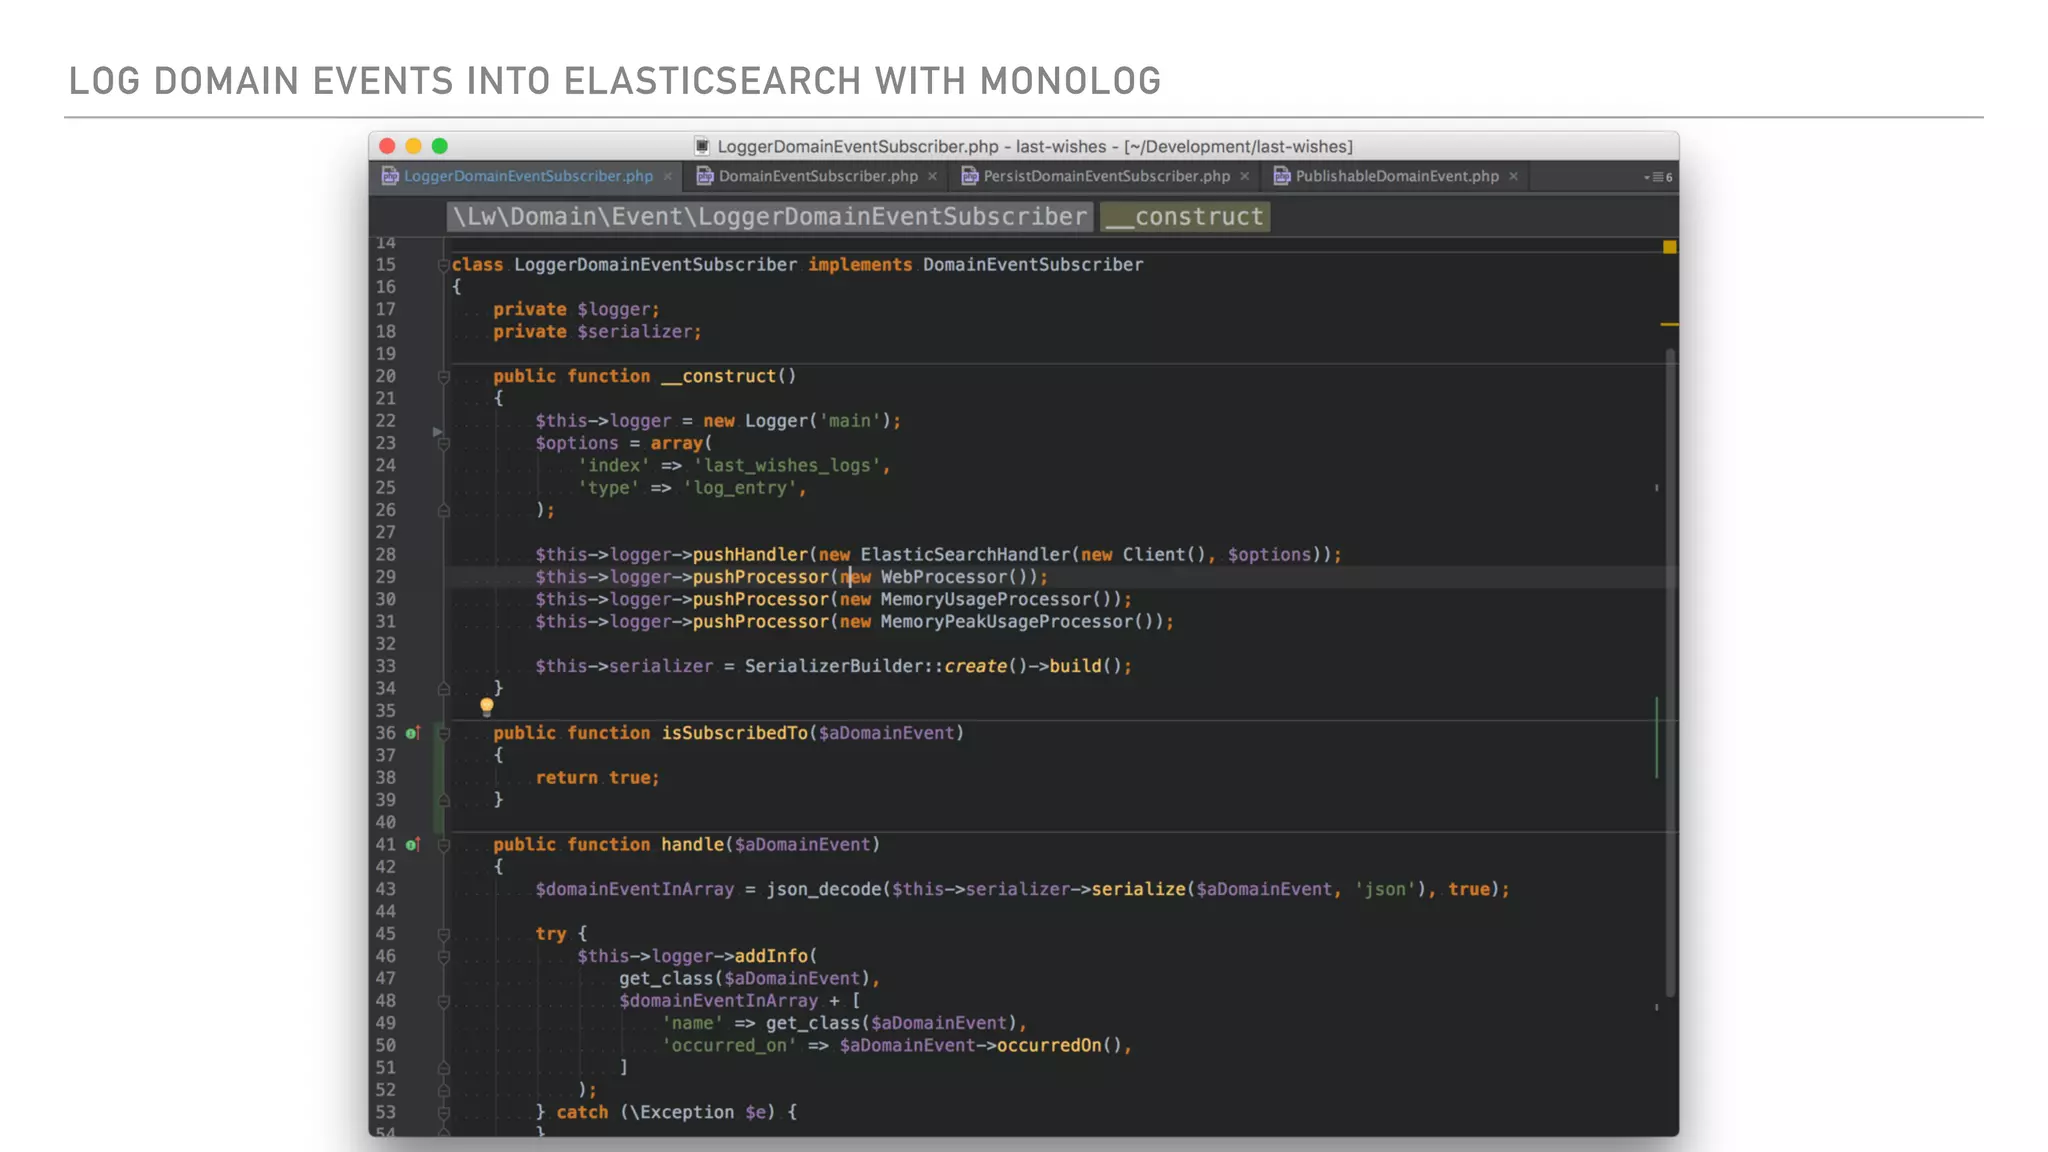Click the vertical editor scrollbar

1669,672
